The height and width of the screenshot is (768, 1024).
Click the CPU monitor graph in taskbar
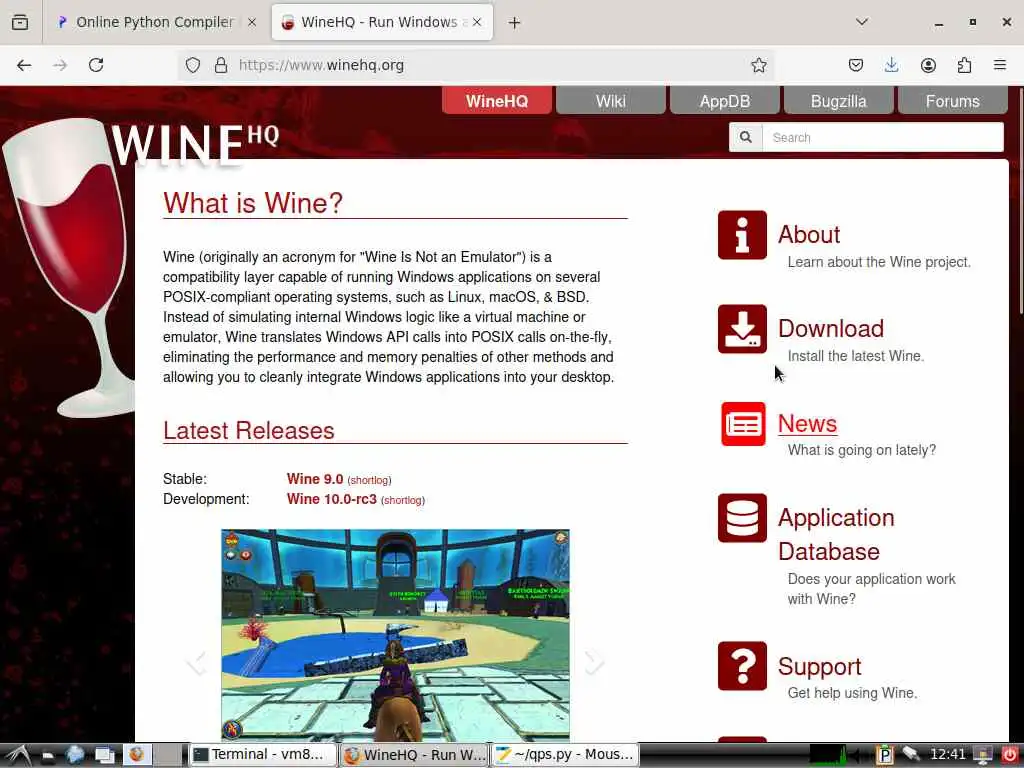[x=829, y=755]
